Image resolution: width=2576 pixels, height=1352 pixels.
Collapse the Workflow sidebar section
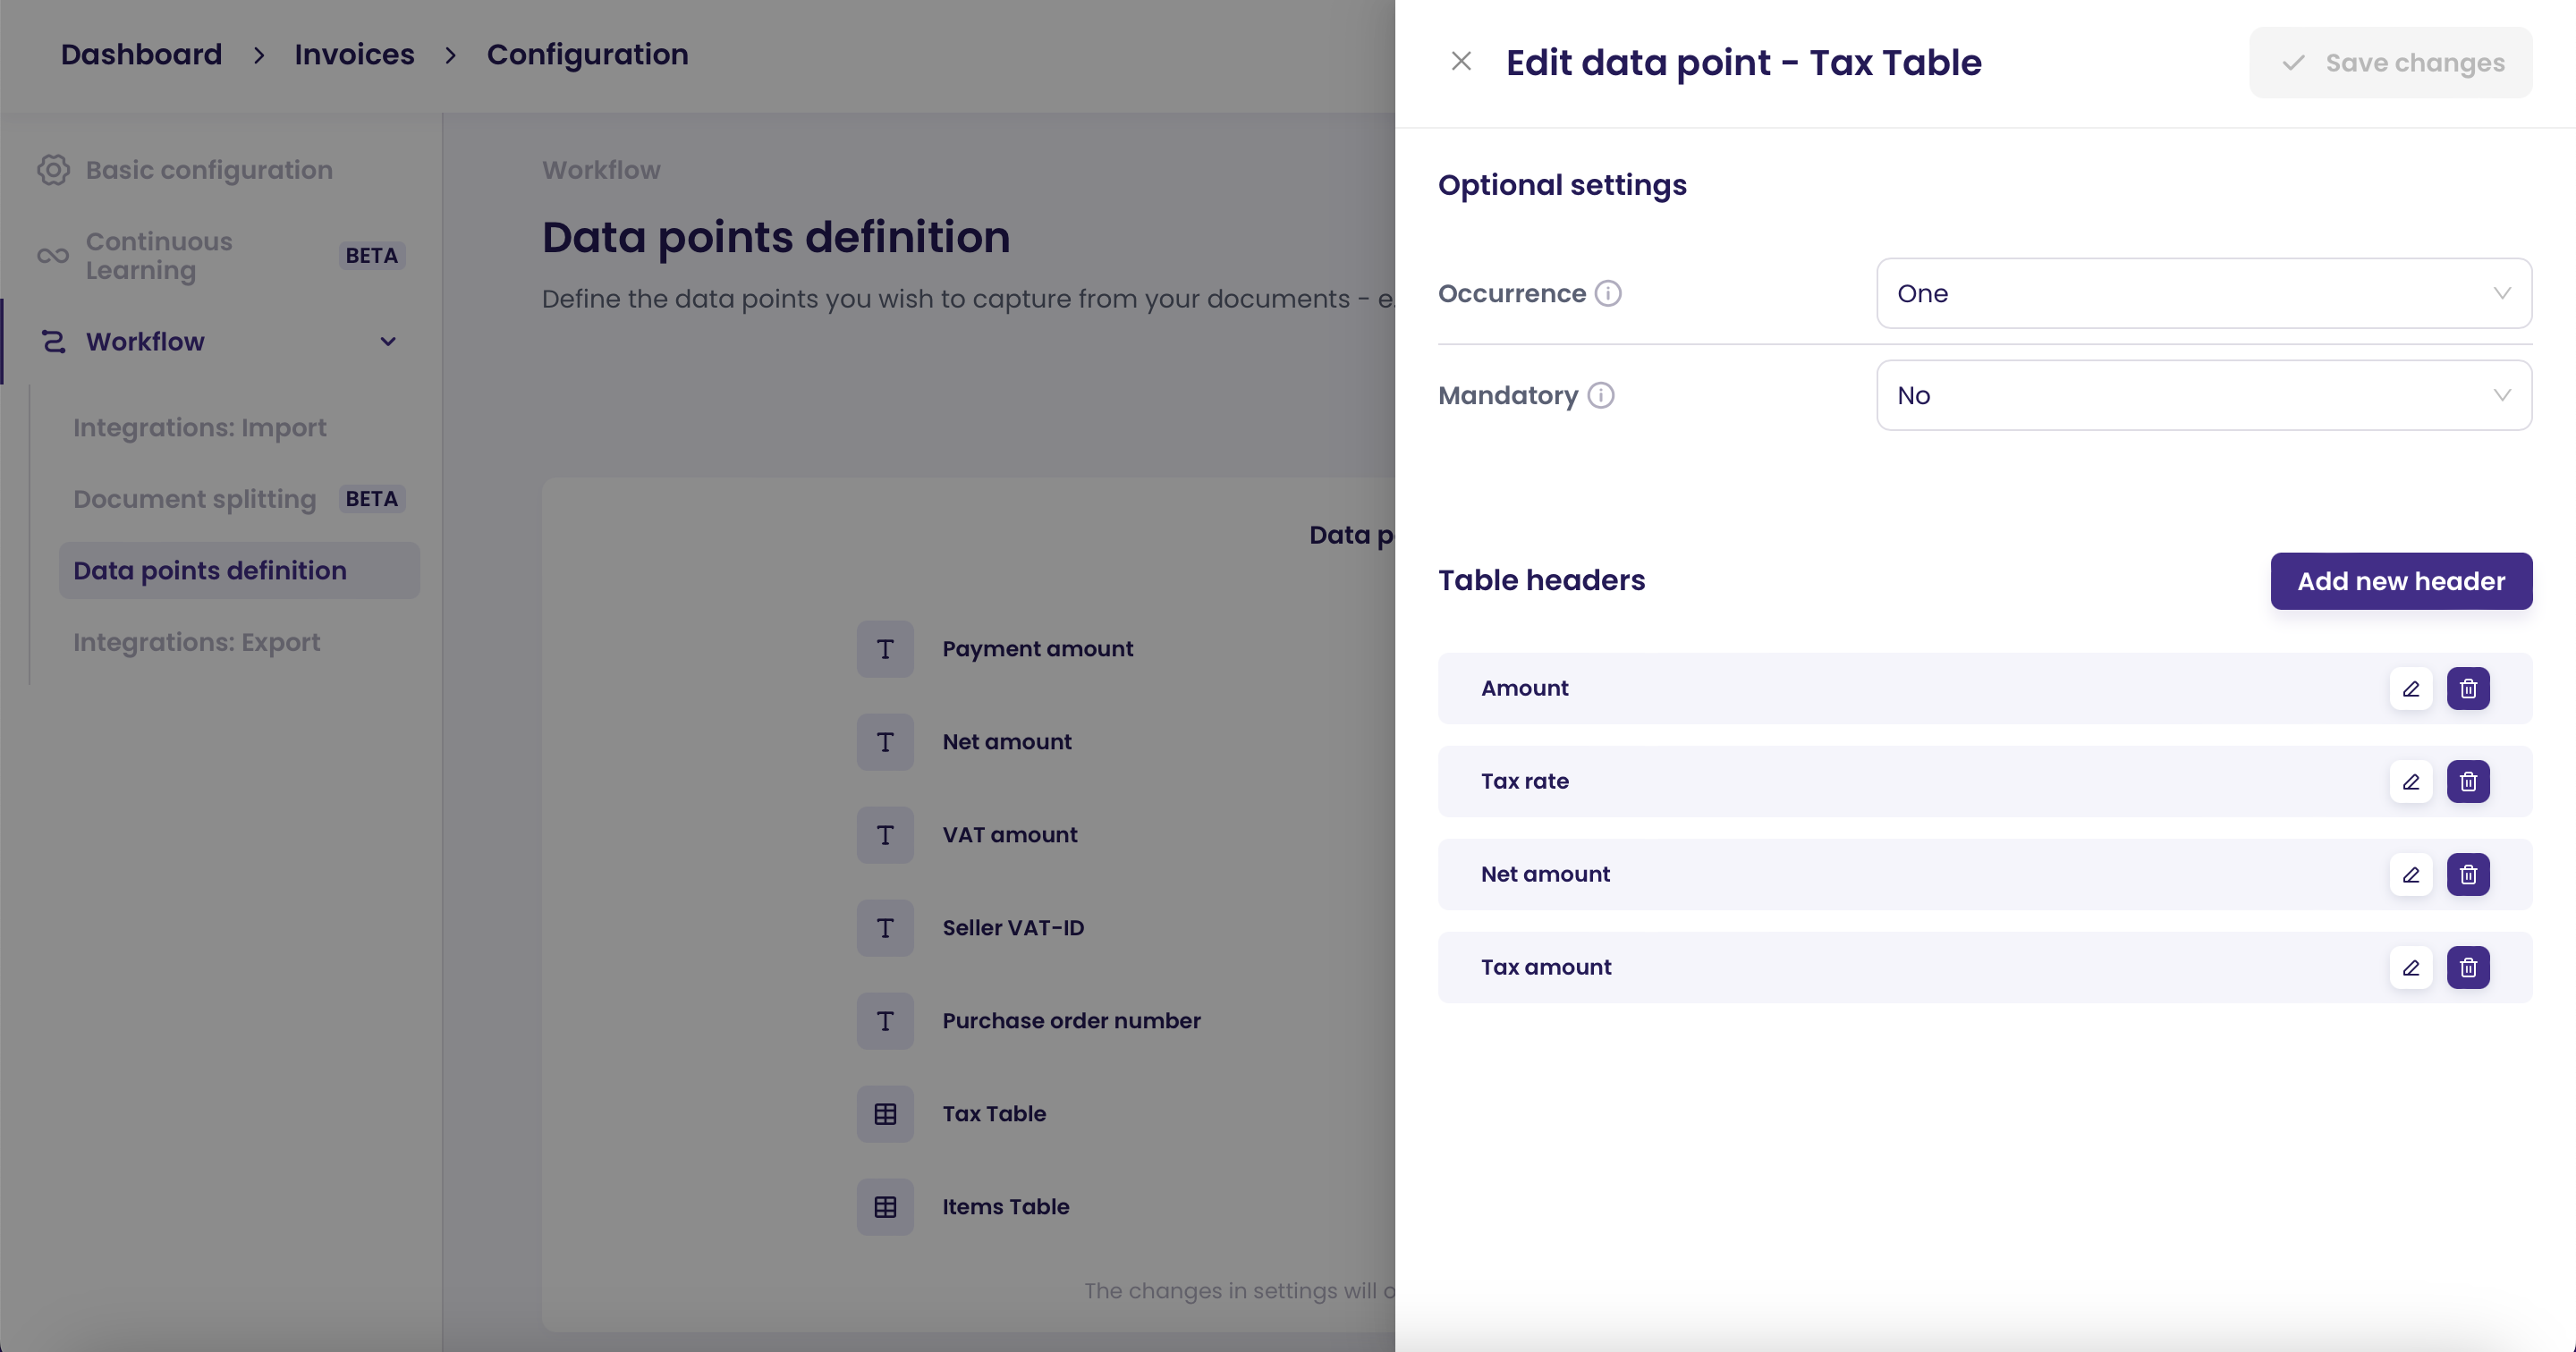click(388, 342)
